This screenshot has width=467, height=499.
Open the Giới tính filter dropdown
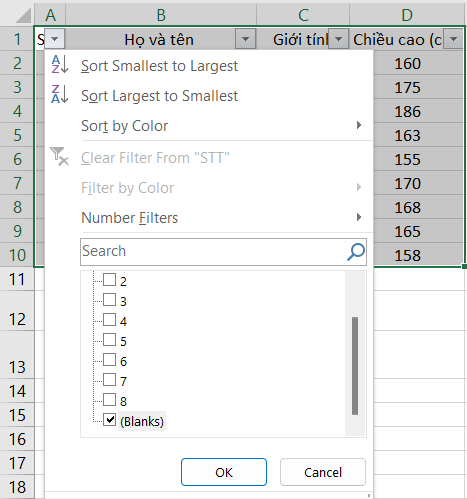click(338, 39)
